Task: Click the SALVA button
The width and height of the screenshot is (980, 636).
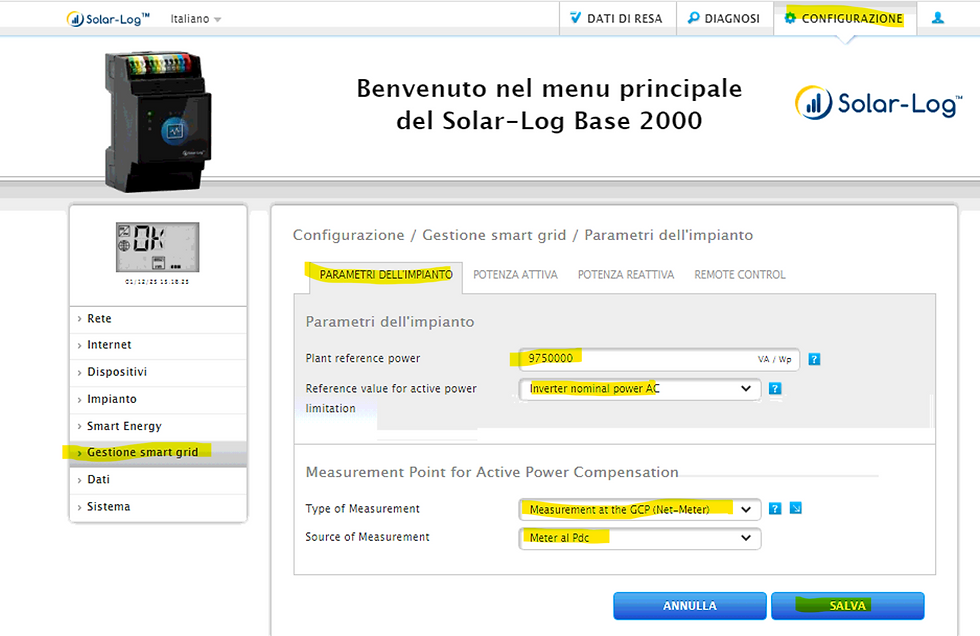Action: pos(848,606)
